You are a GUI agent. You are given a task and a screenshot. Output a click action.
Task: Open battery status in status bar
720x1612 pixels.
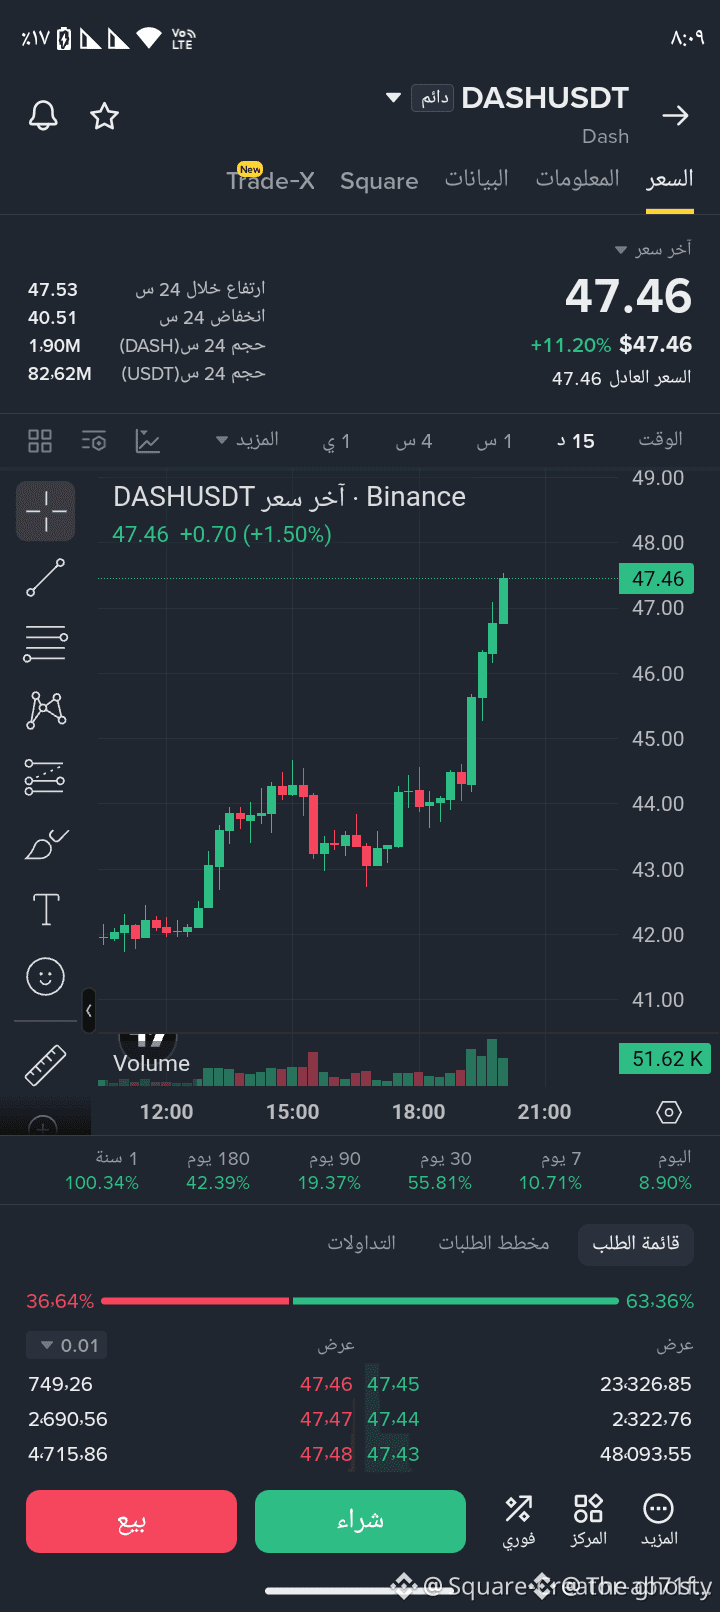tap(65, 39)
